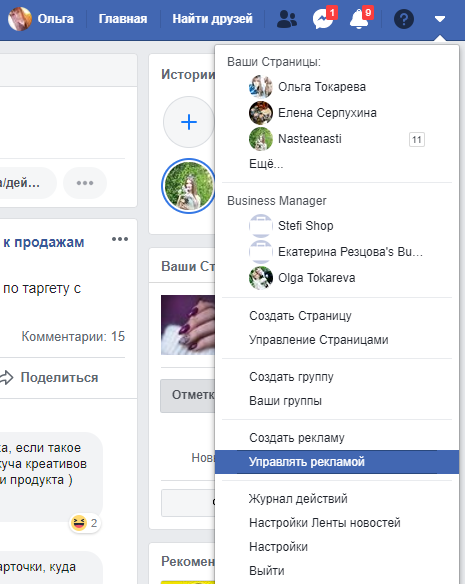Select Создать Страницу menu item

tap(300, 316)
